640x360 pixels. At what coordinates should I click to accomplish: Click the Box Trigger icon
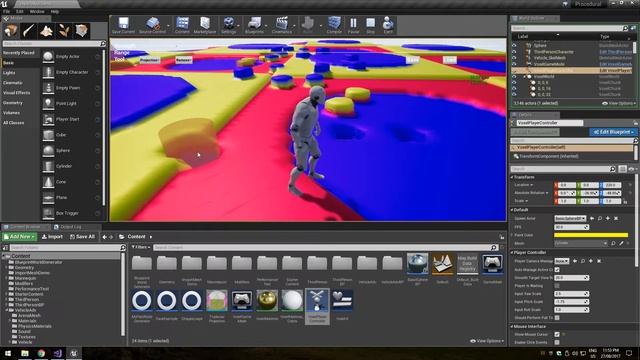(48, 213)
